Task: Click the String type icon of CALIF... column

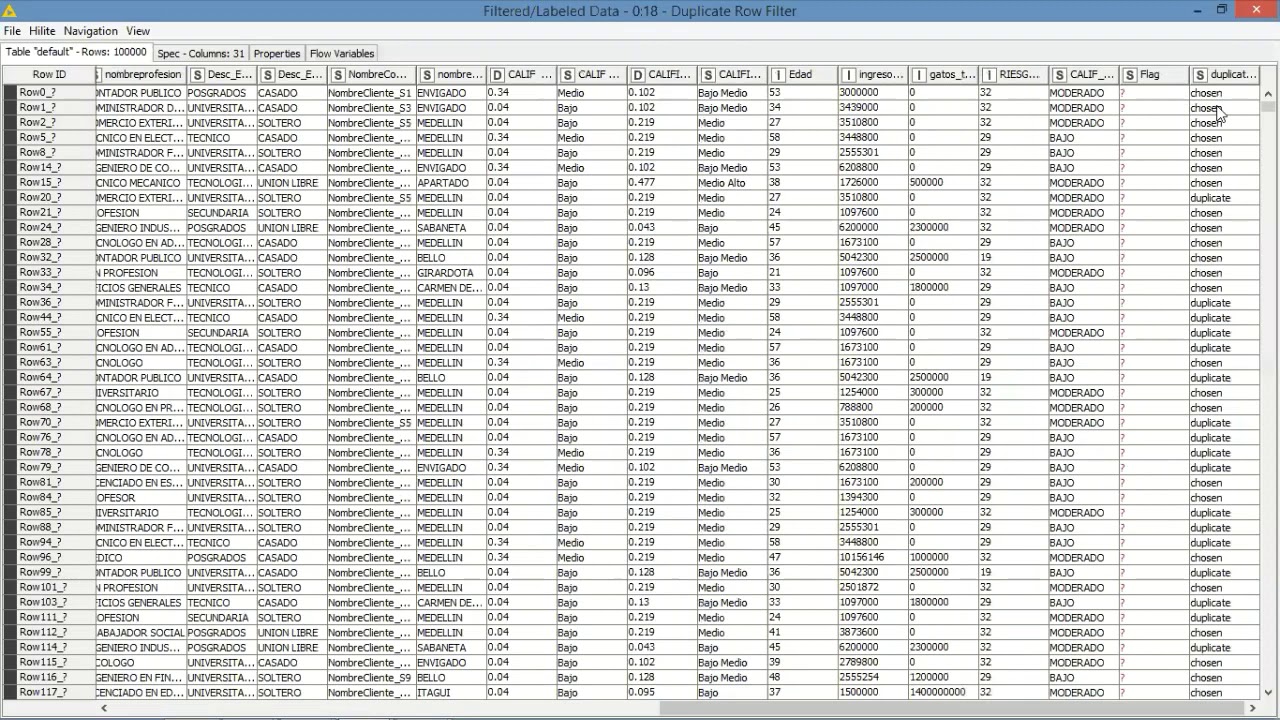Action: (568, 75)
